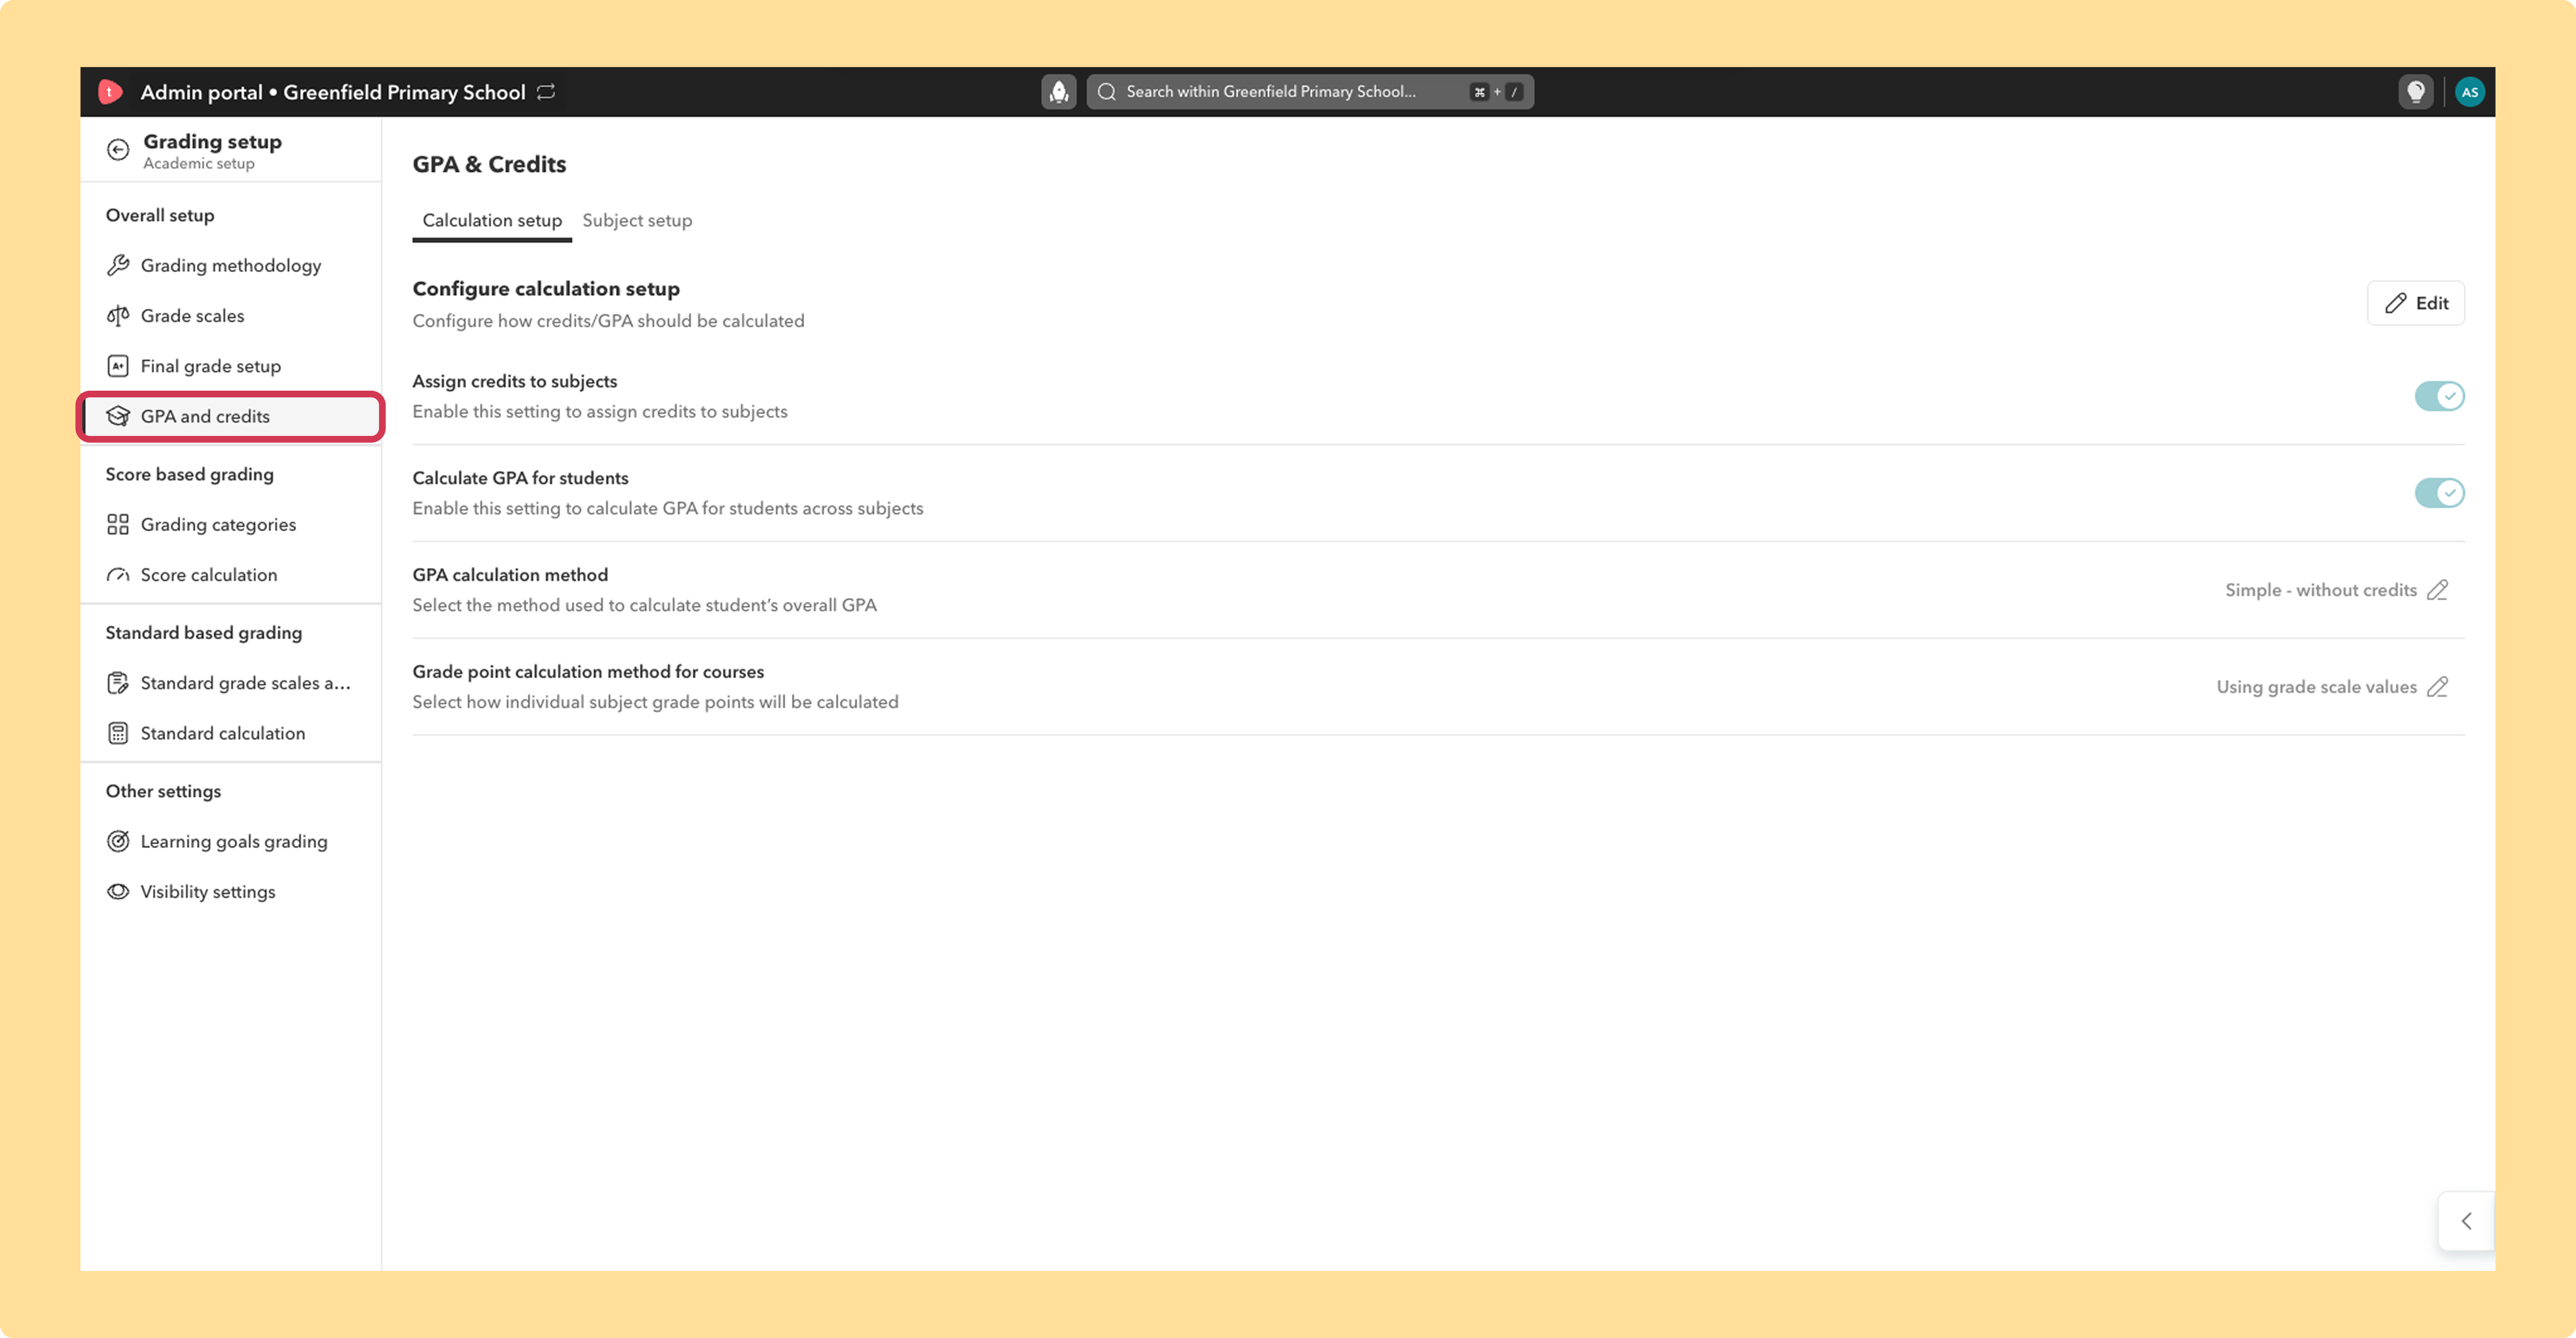Select GPA and credits in sidebar
The image size is (2576, 1338).
[231, 416]
